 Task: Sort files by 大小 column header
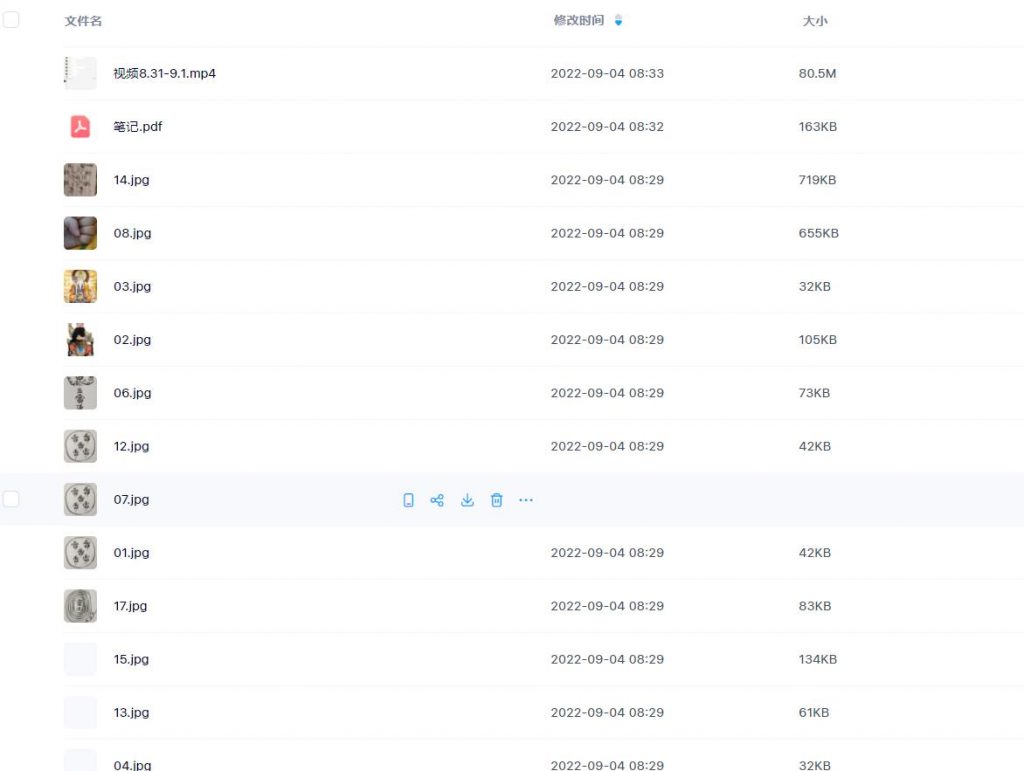coord(815,20)
